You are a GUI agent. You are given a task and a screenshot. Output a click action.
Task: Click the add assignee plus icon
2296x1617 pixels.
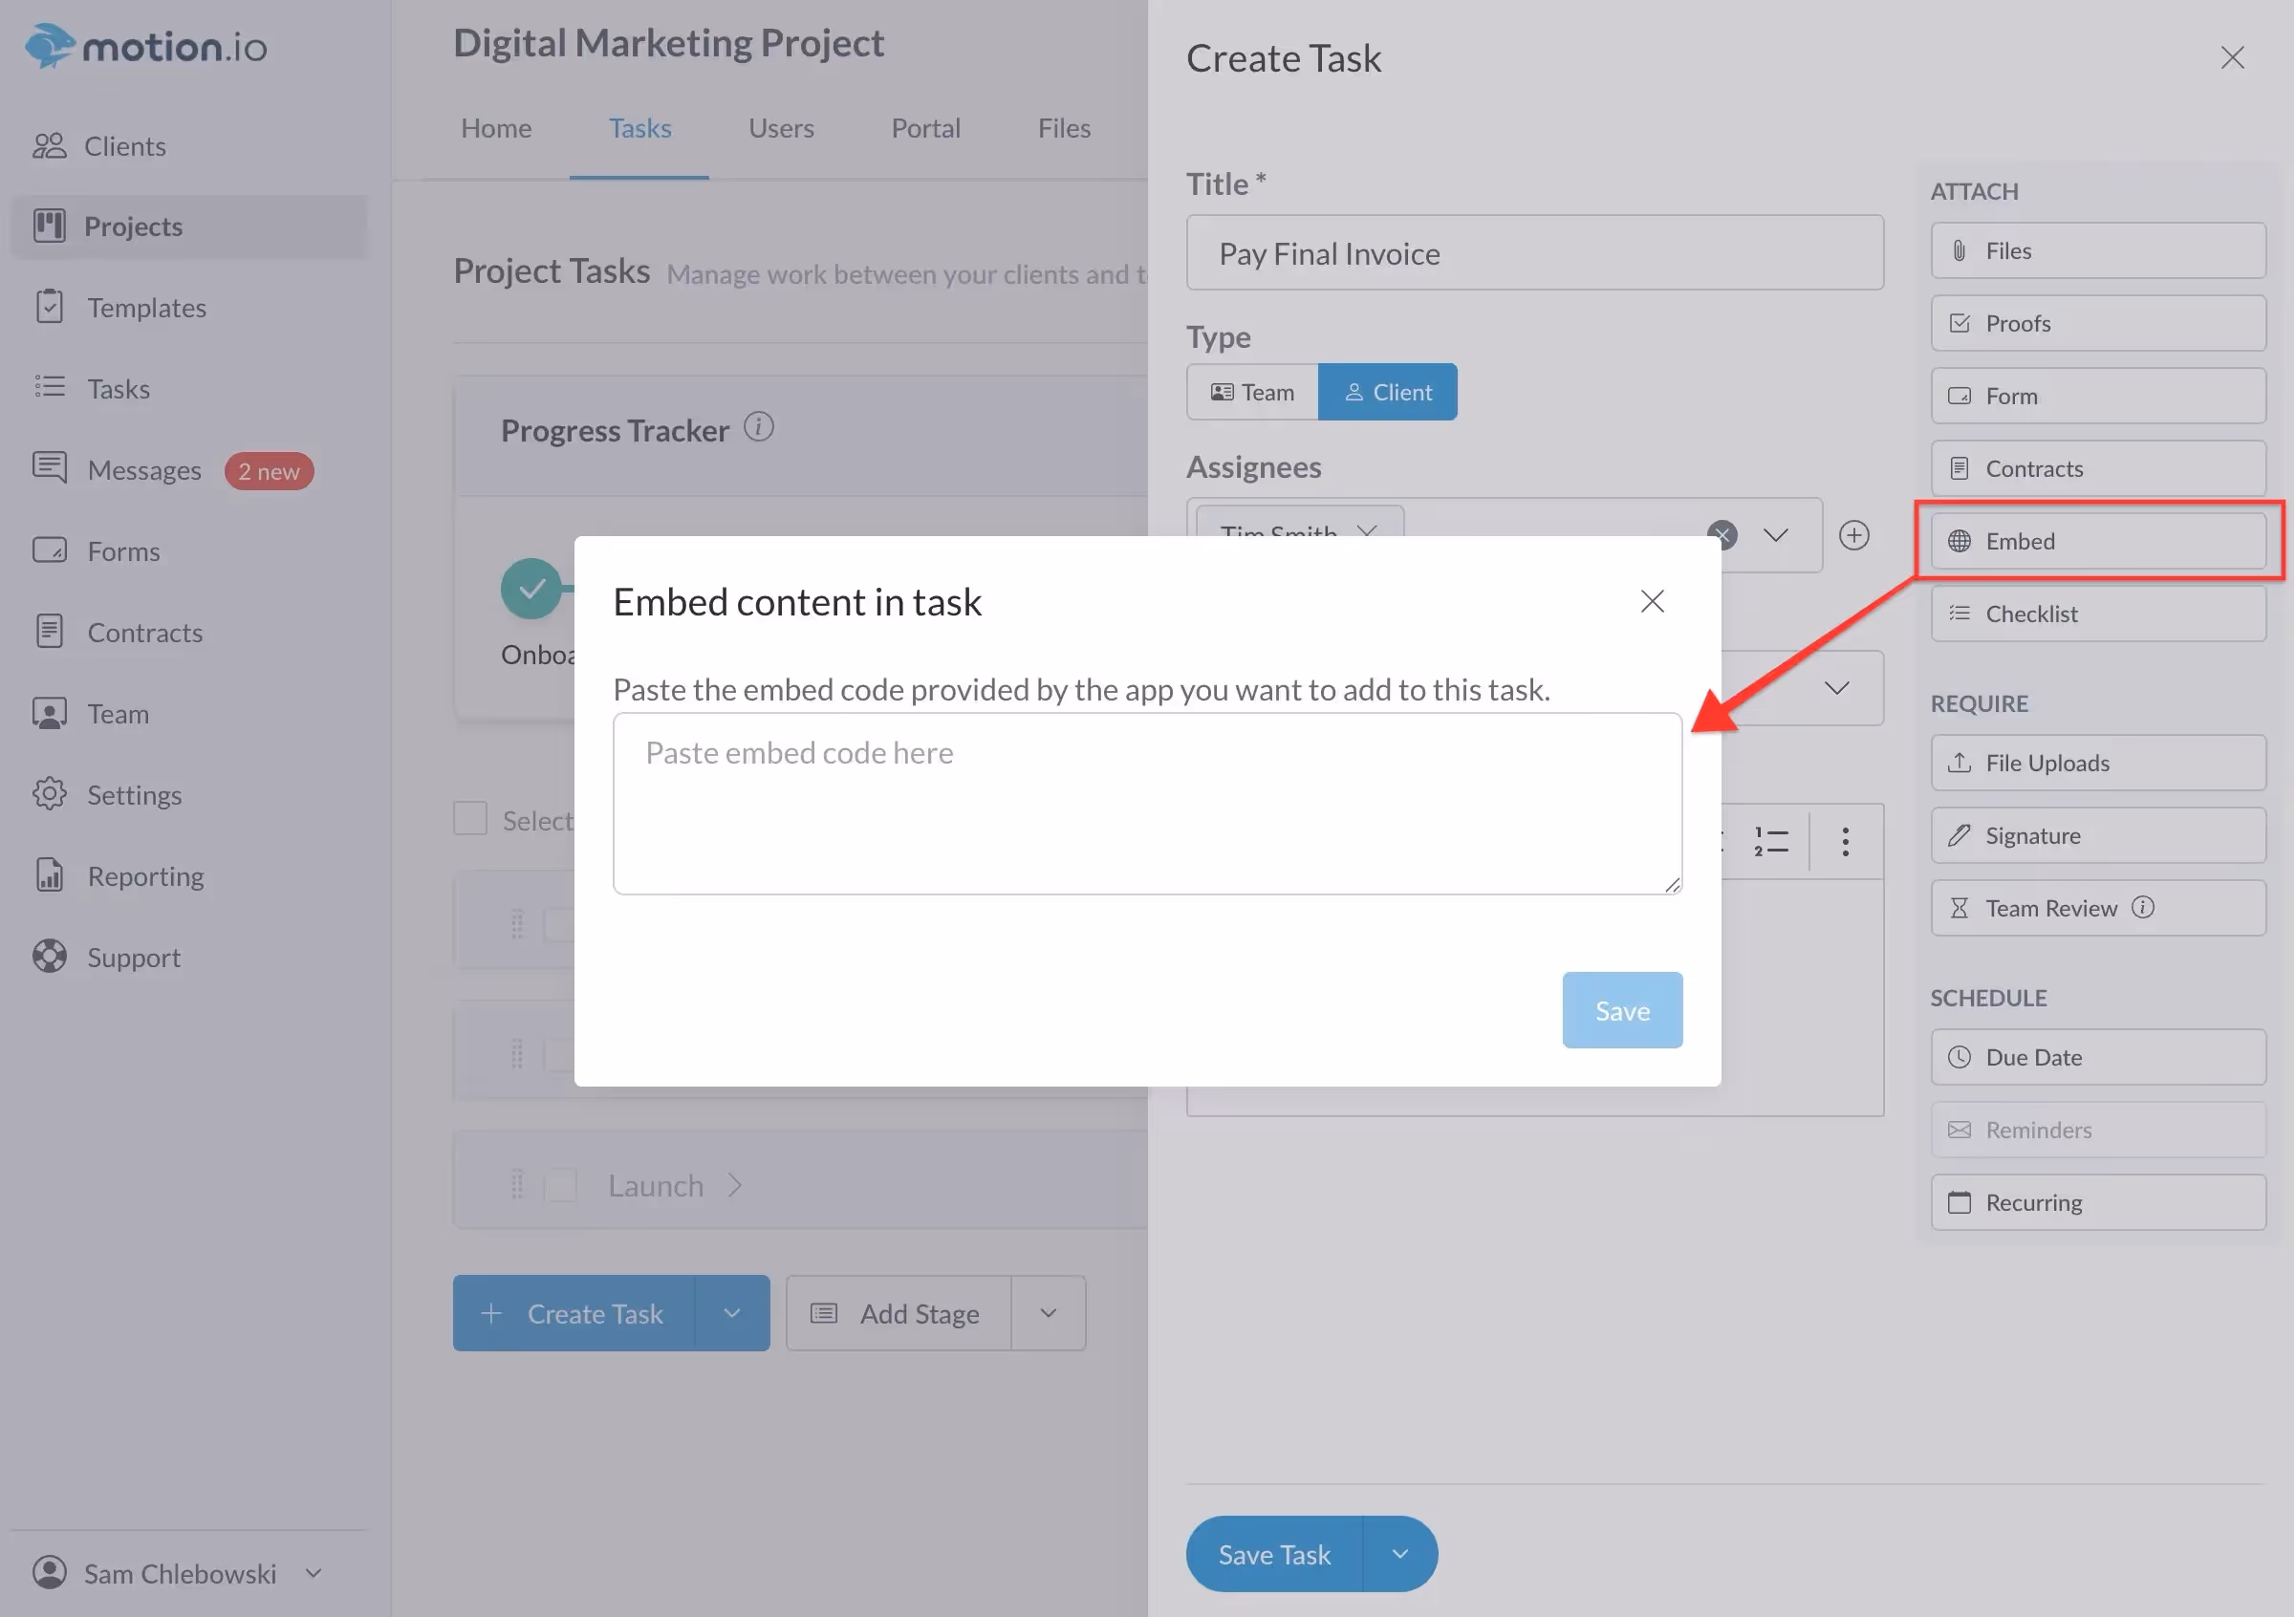pyautogui.click(x=1854, y=535)
